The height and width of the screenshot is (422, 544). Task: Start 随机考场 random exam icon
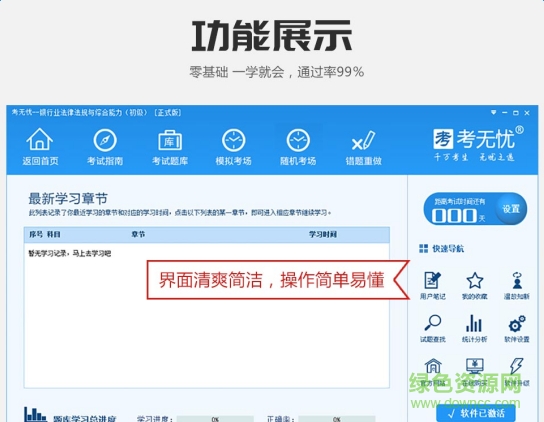pyautogui.click(x=298, y=140)
